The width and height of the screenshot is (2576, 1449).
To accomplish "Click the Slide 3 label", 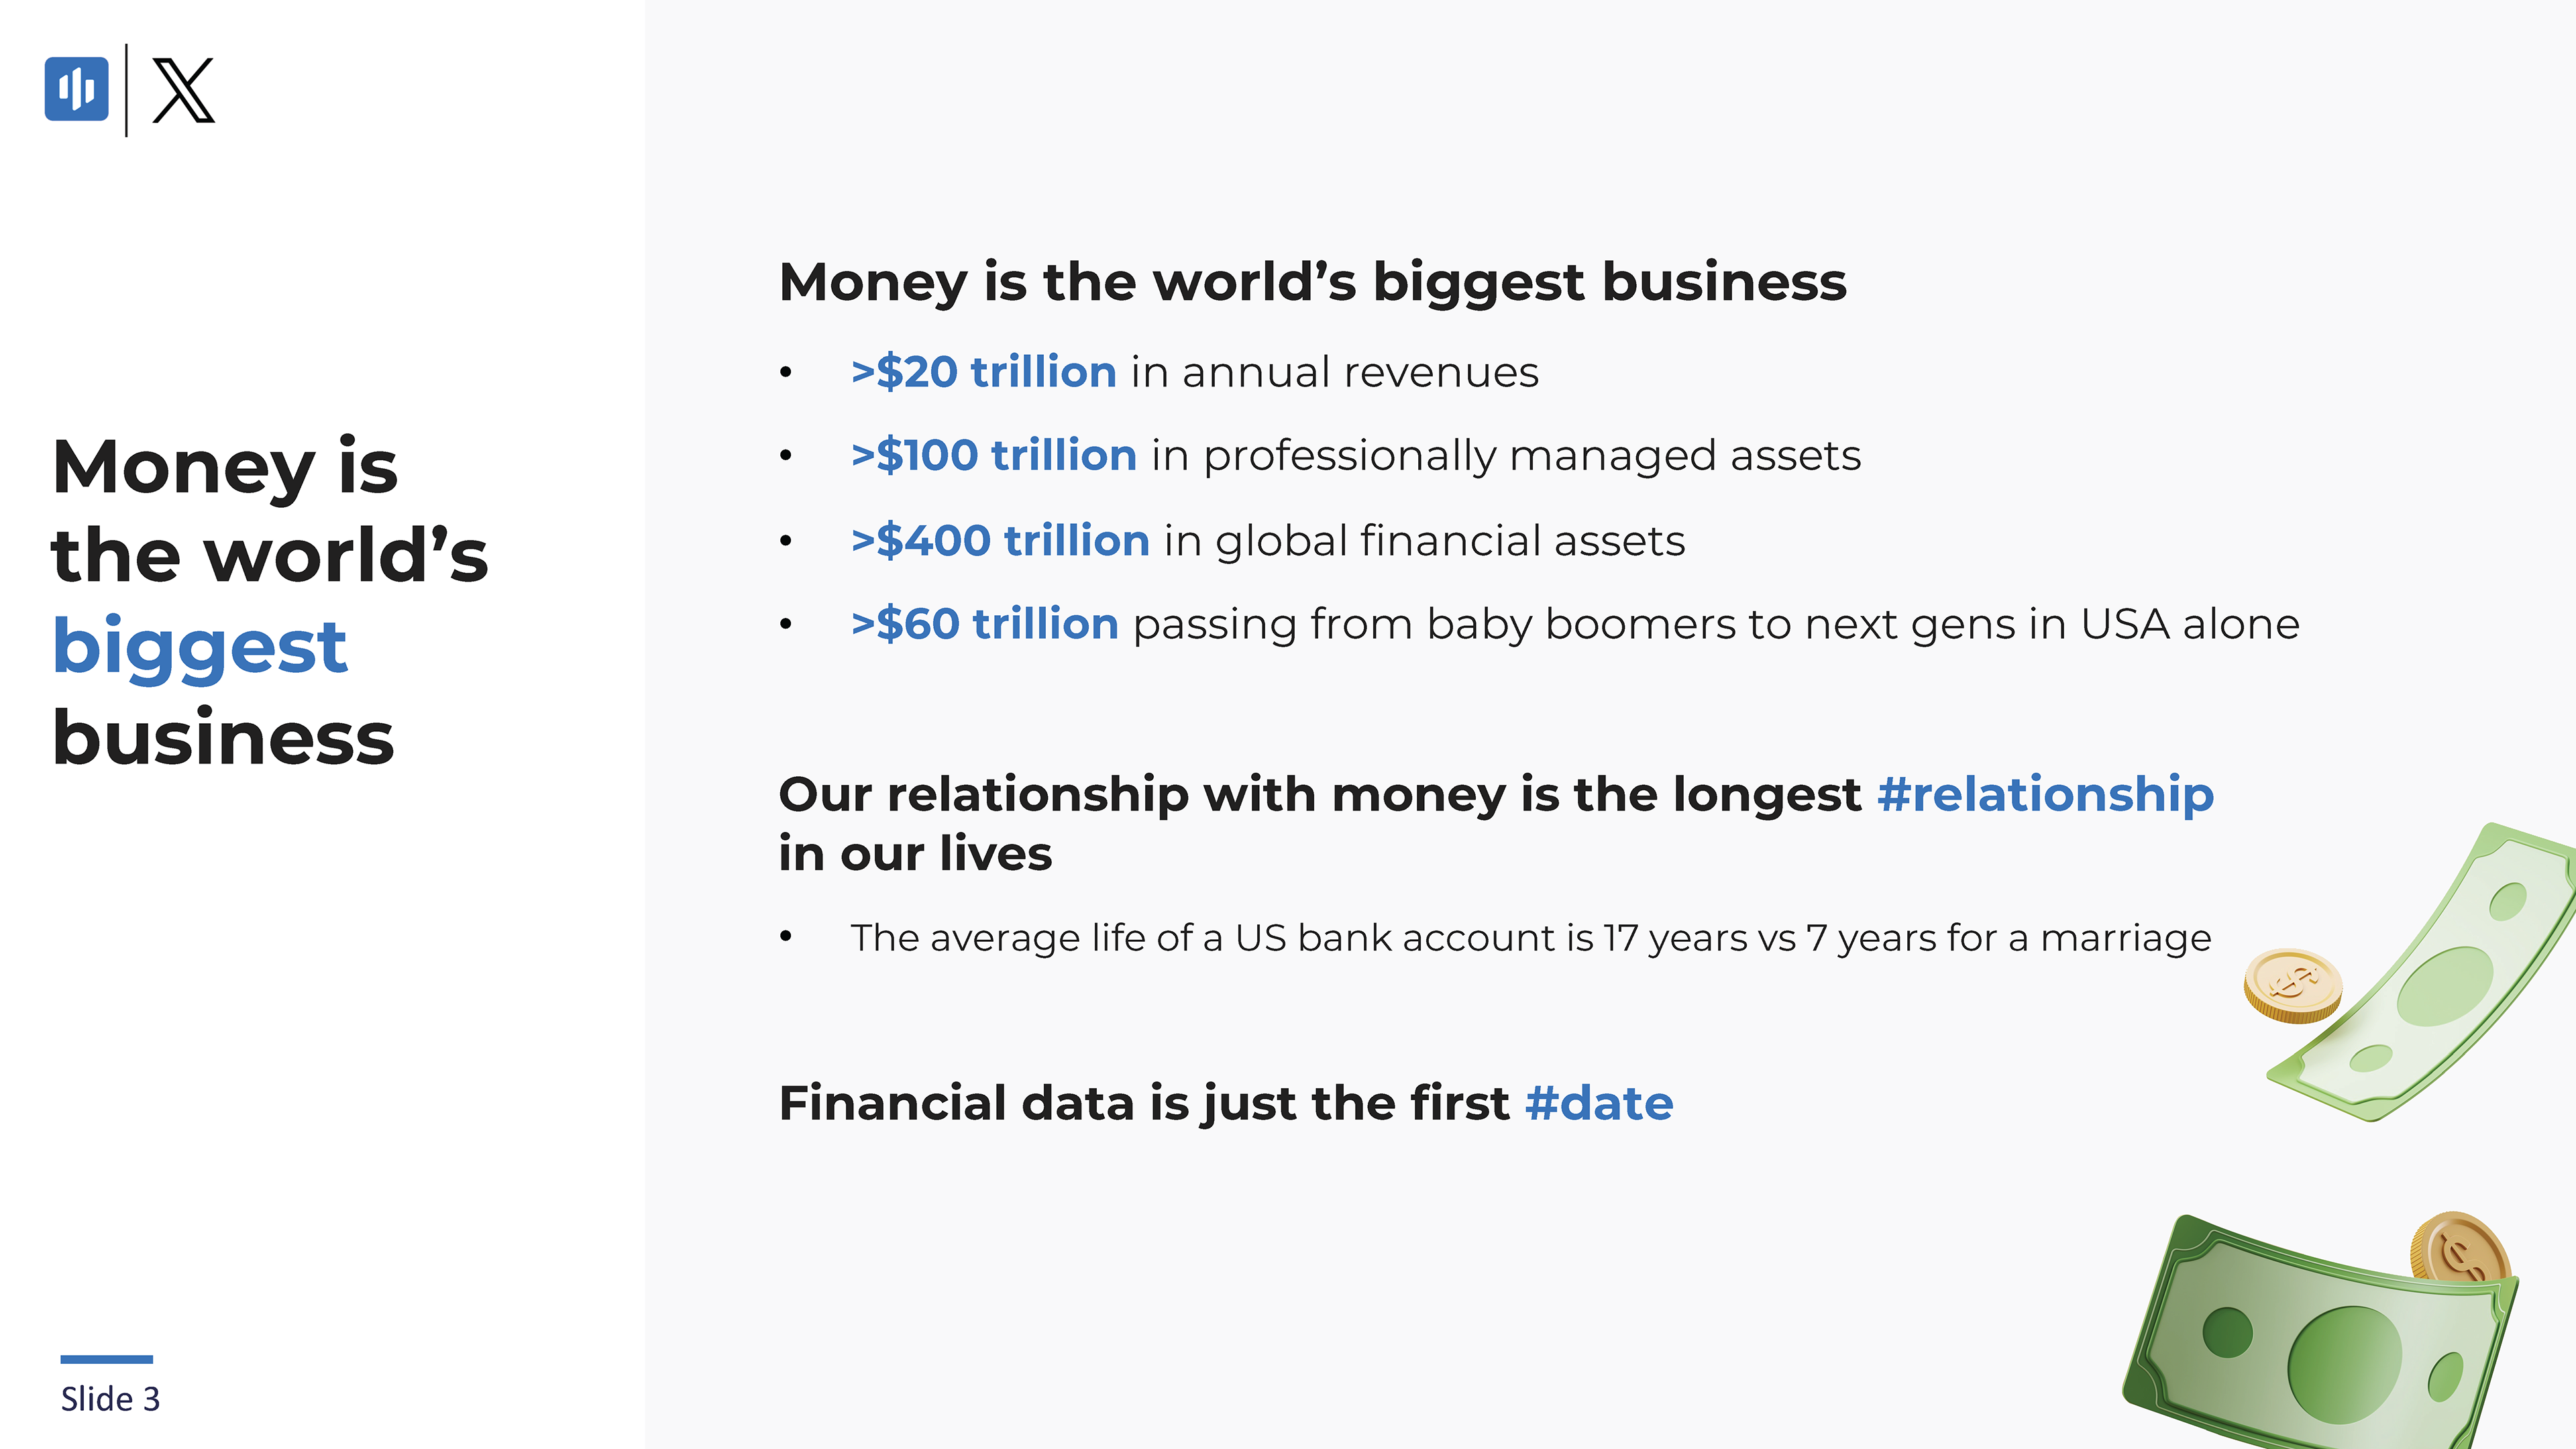I will 110,1399.
